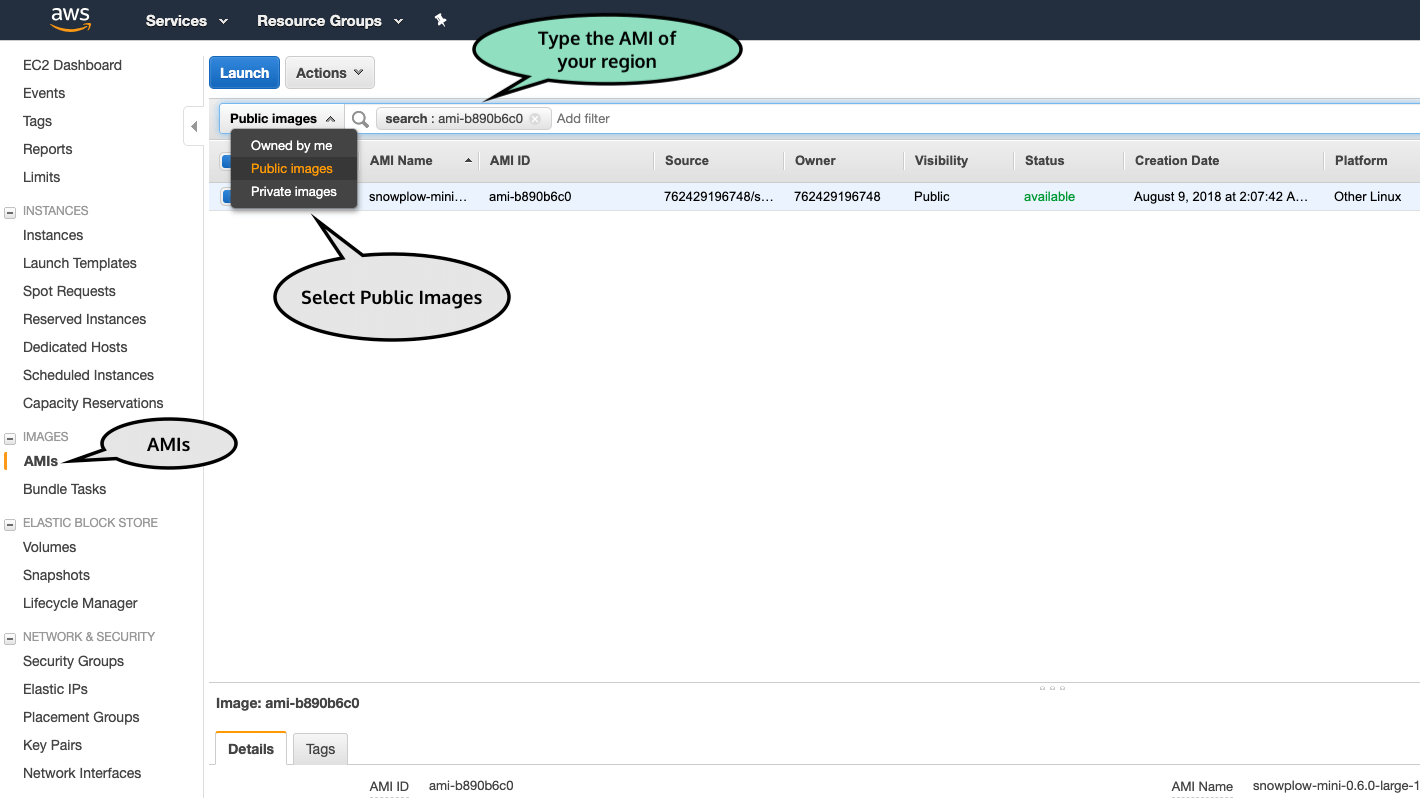
Task: Open Key Pairs
Action: 53,745
